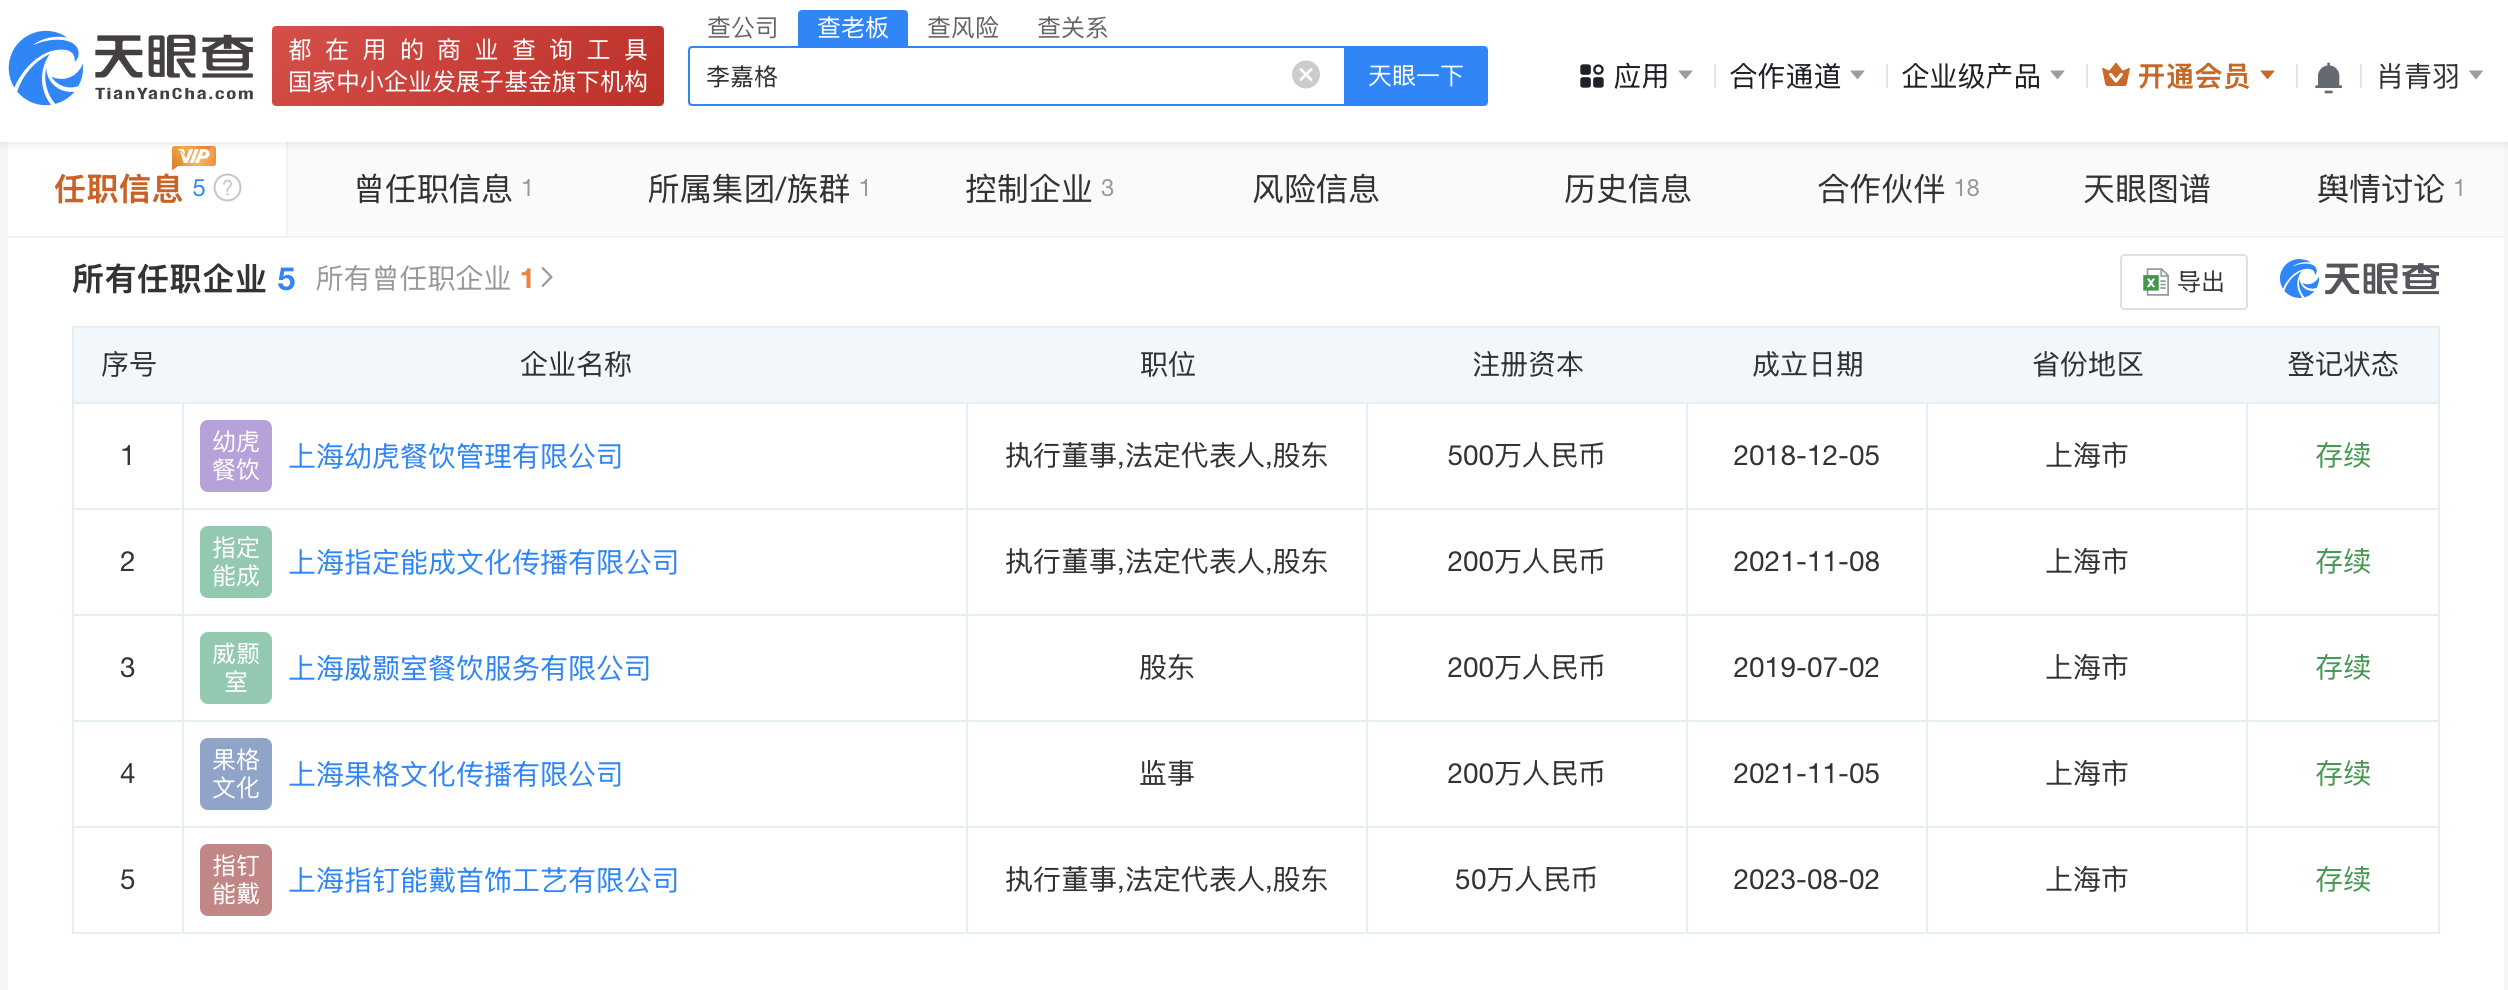Click the 股东 position cell for 威颢室
Image resolution: width=2508 pixels, height=990 pixels.
pyautogui.click(x=1167, y=668)
